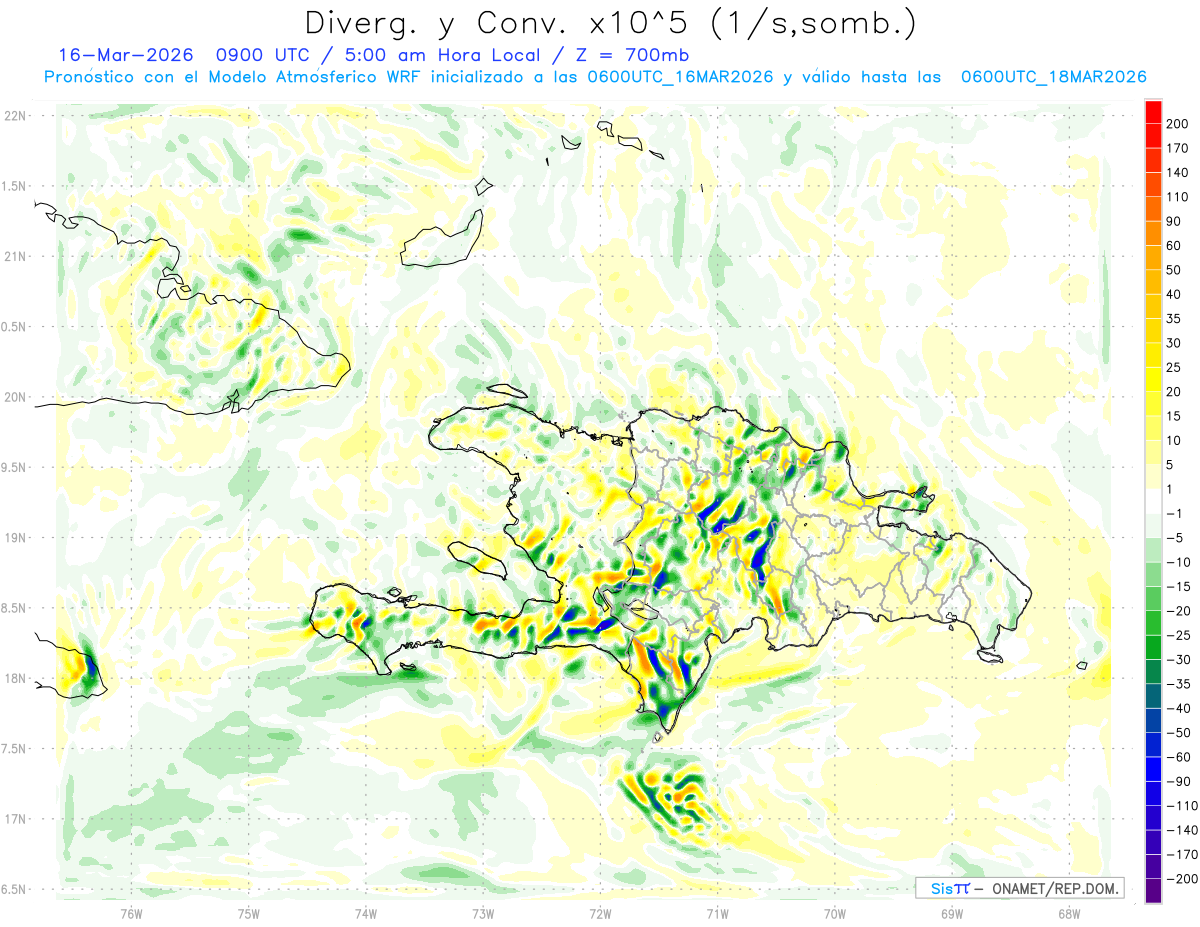Click the '8.5N' latitude axis label
Viewport: 1200px width, 927px height.
[14, 608]
